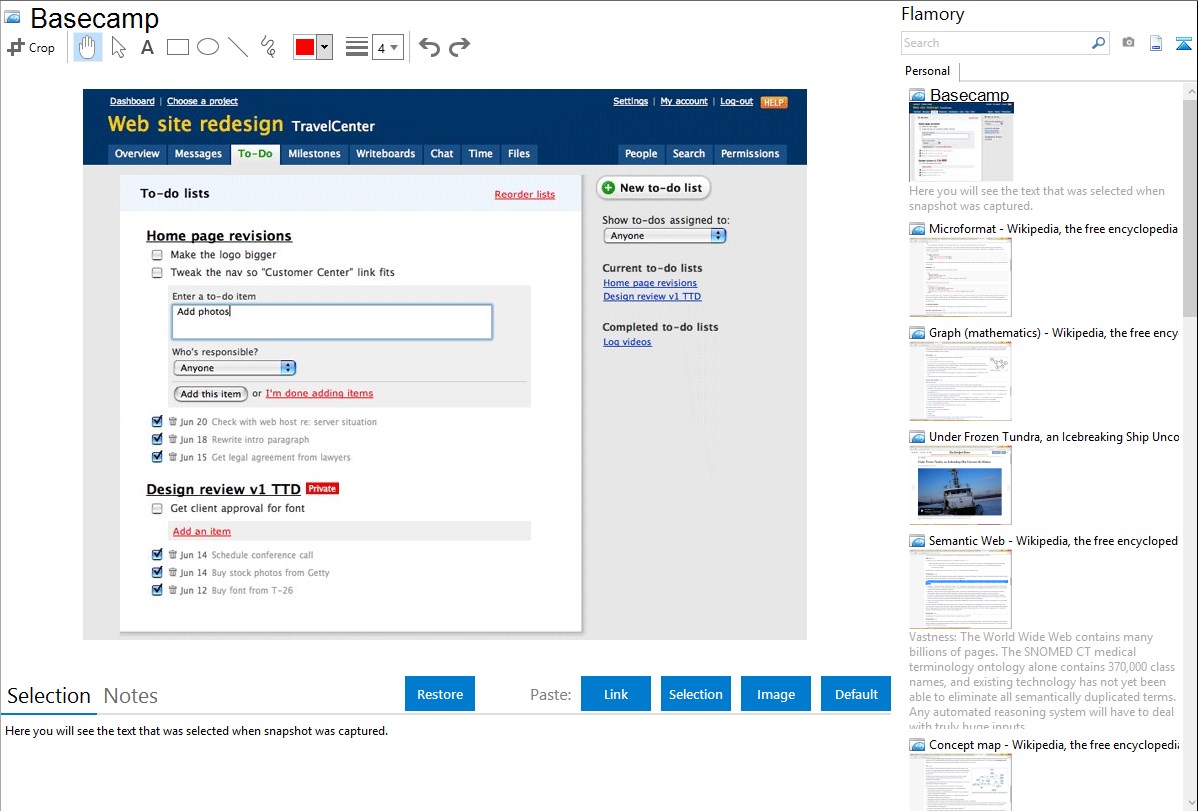Open the Personal tab

928,71
